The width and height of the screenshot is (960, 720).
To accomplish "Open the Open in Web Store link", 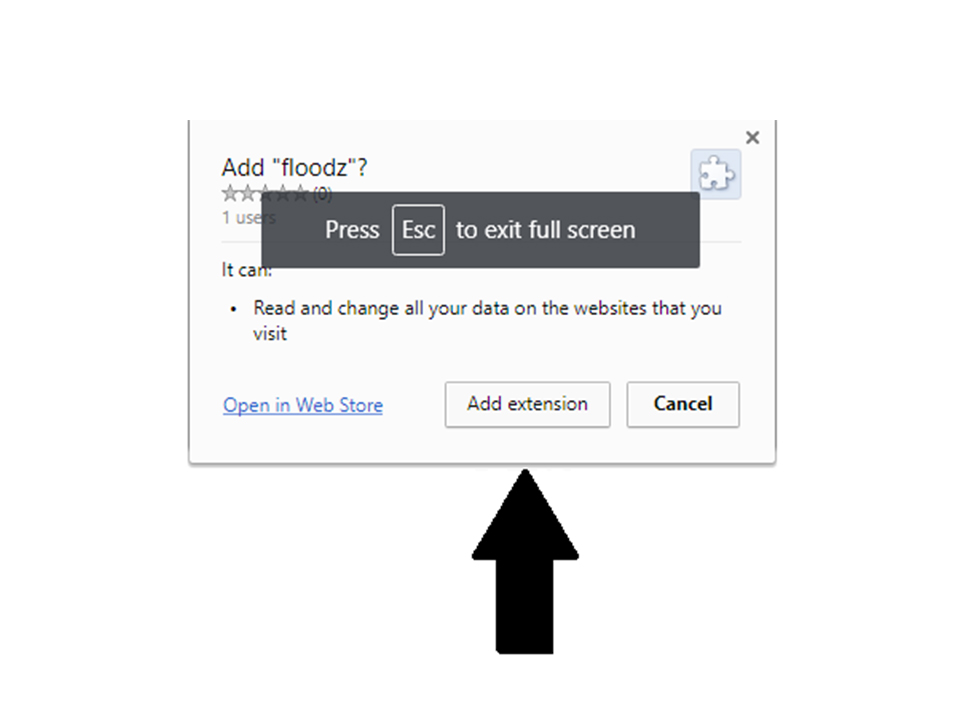I will click(303, 405).
